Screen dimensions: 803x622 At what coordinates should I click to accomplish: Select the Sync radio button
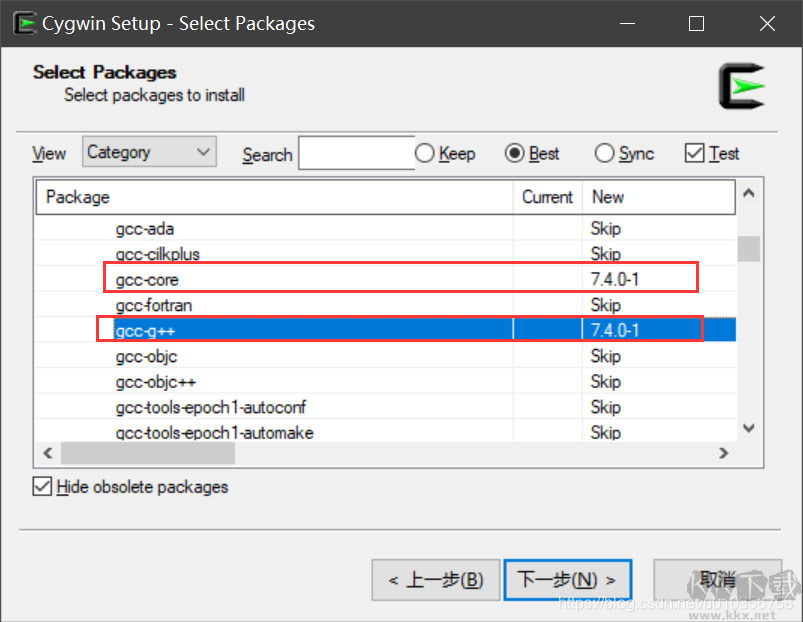602,153
